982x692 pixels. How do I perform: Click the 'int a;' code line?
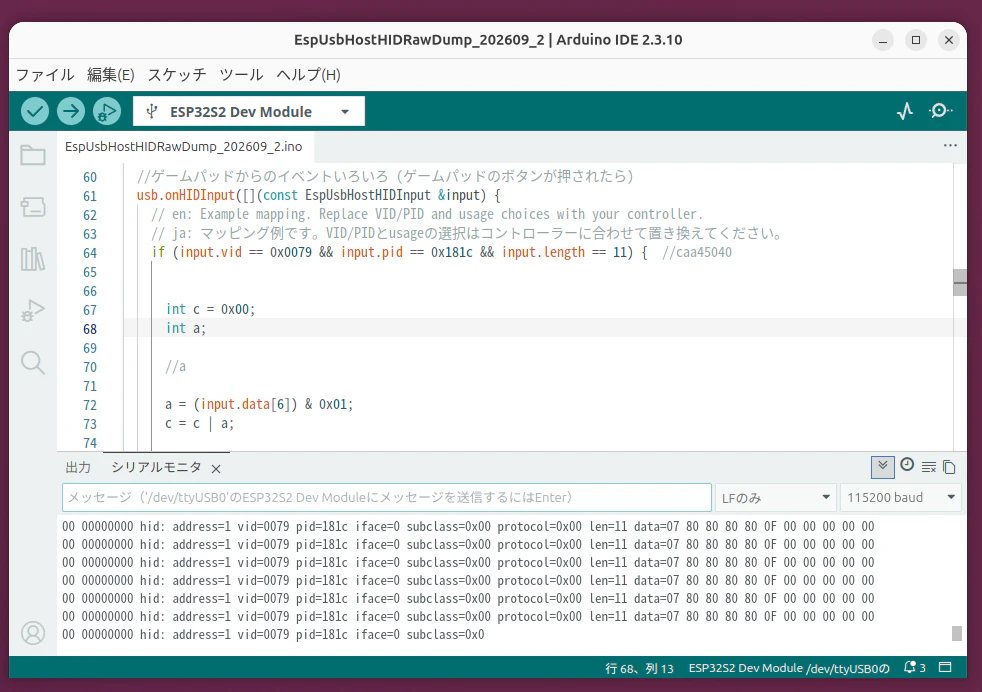(186, 328)
